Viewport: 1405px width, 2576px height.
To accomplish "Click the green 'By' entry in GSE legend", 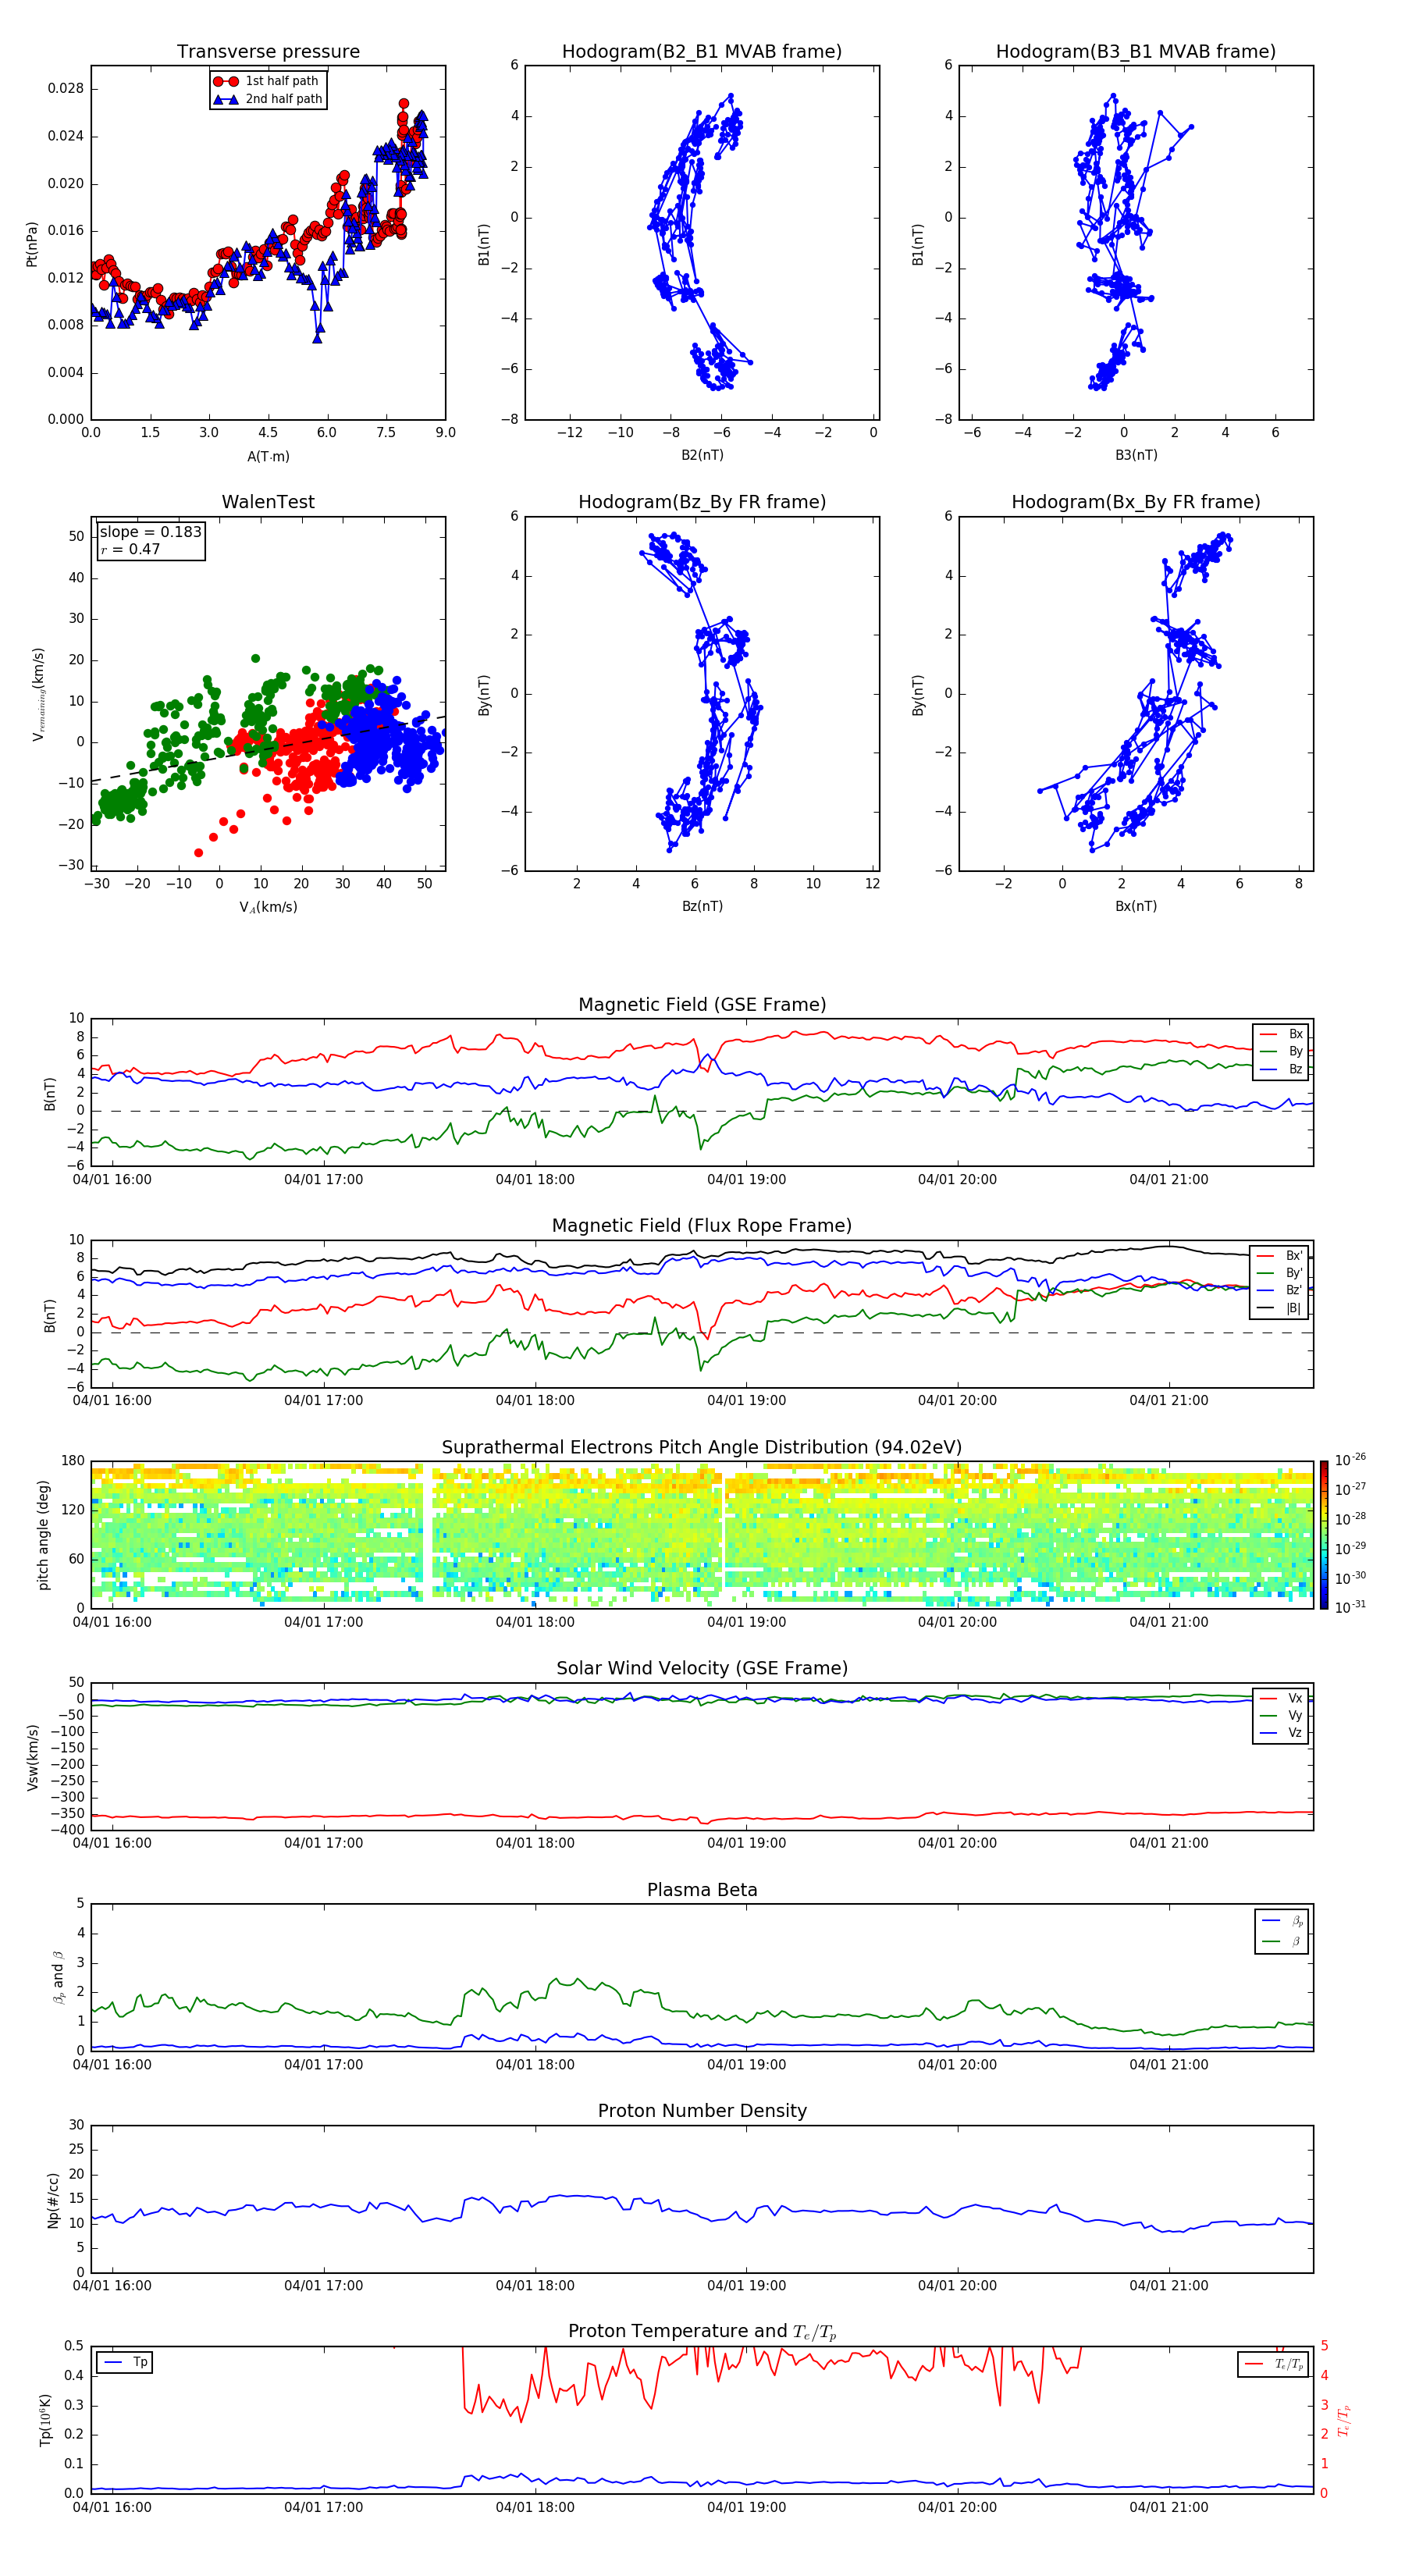I will coord(1281,1051).
